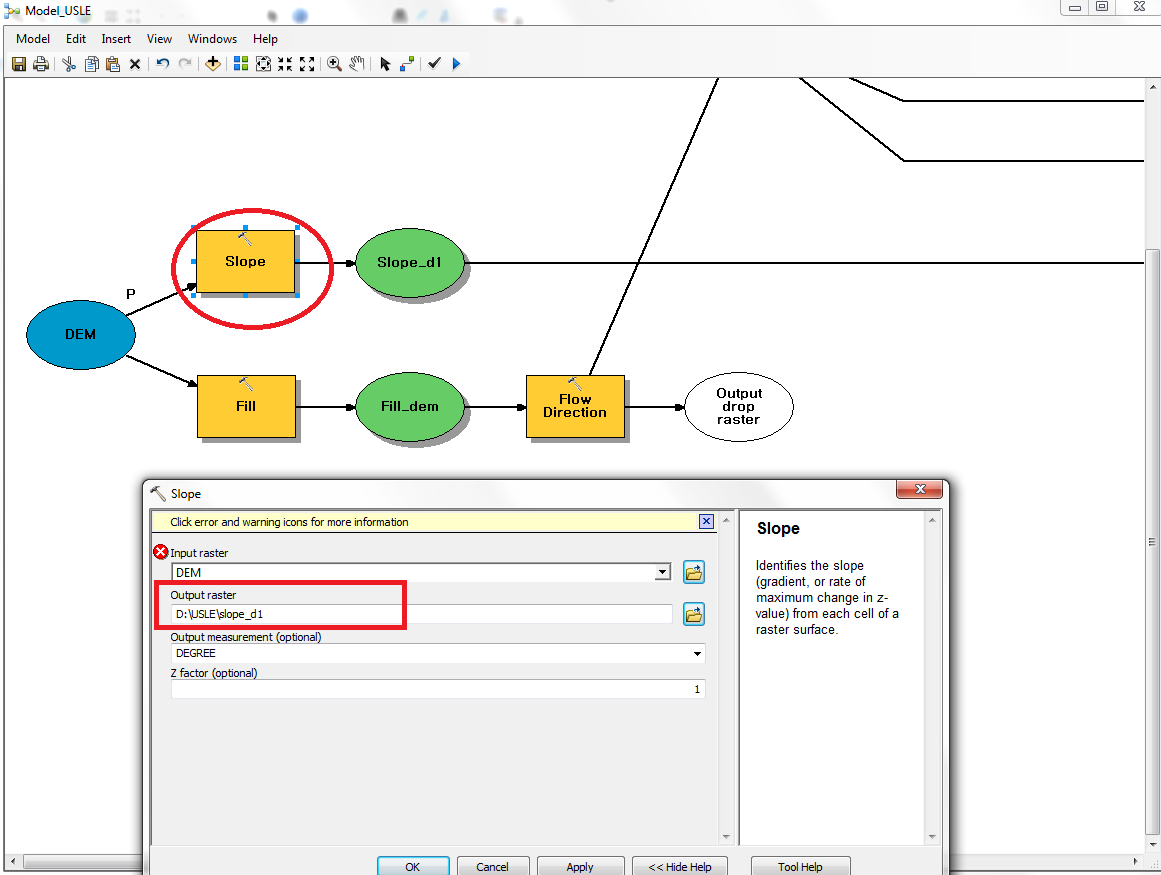This screenshot has width=1161, height=875.
Task: Open the Model menu
Action: [x=33, y=39]
